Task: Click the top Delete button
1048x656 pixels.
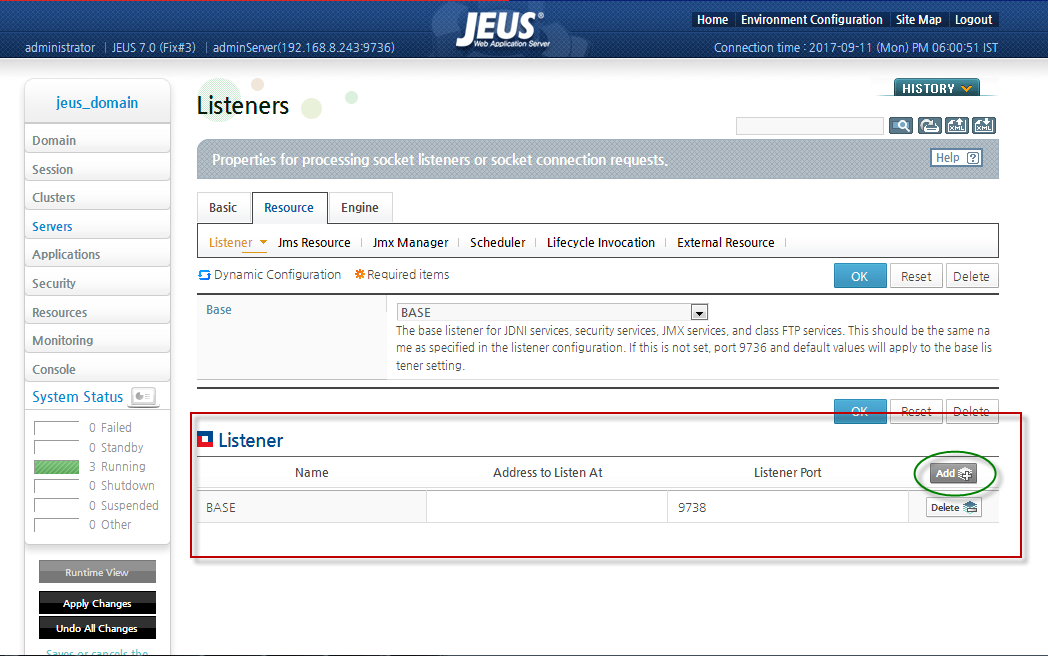Action: click(972, 276)
